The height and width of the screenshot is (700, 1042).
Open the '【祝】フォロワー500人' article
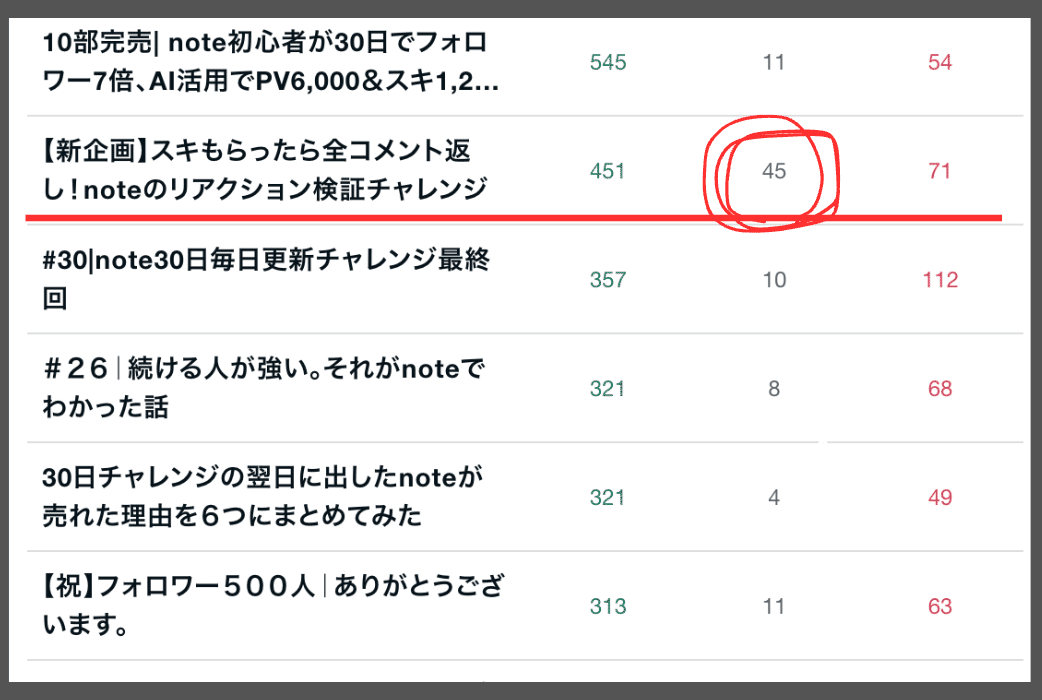(273, 606)
